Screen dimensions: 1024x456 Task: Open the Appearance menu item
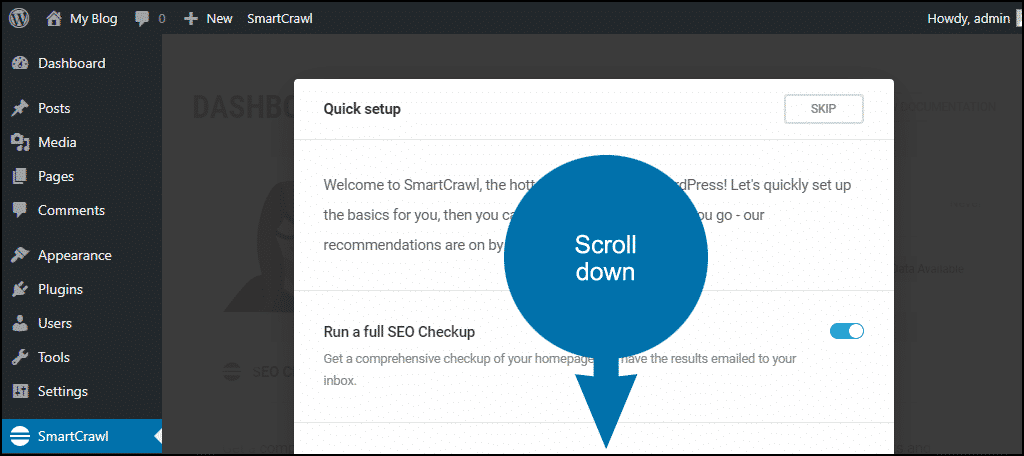pos(74,255)
